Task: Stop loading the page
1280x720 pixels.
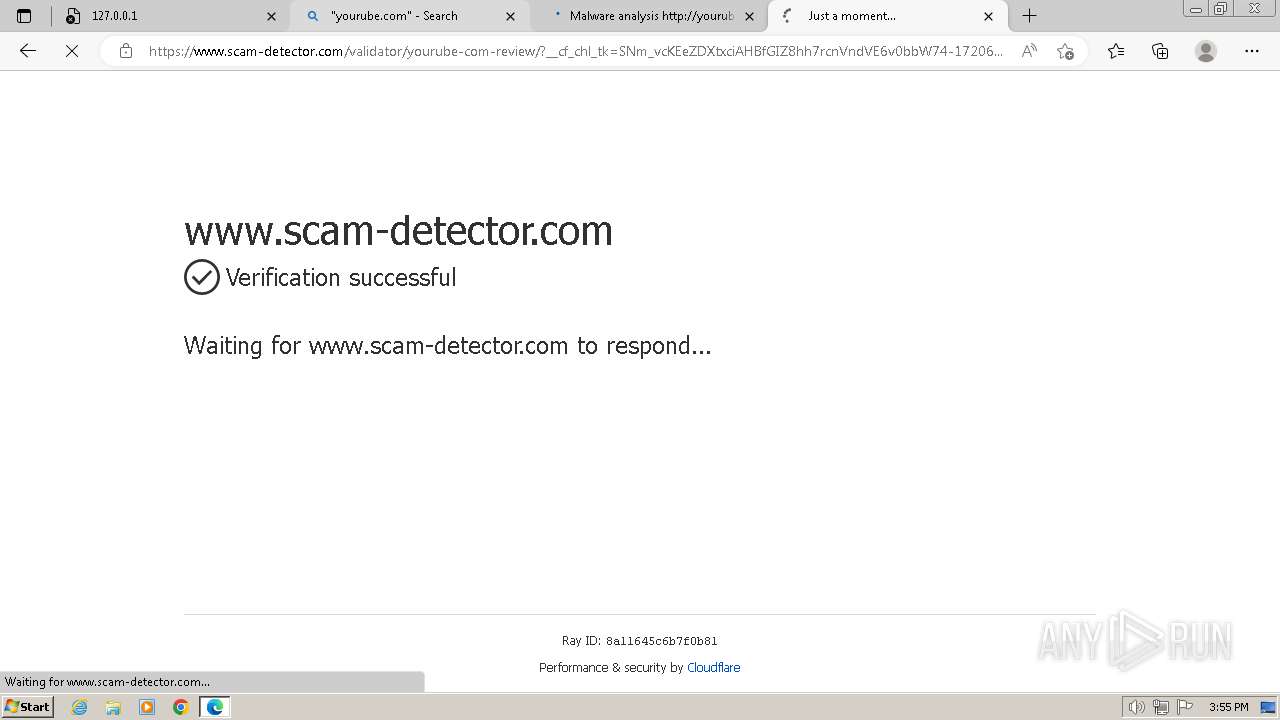Action: [x=72, y=51]
